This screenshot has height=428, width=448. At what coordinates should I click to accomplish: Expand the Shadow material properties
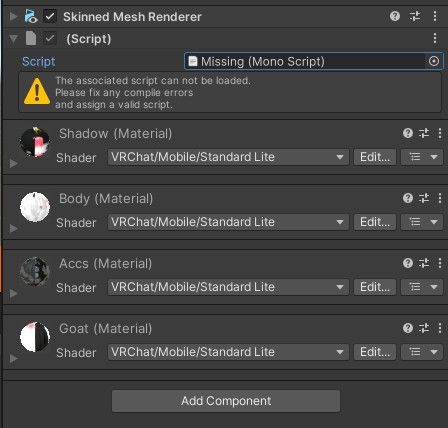[x=14, y=164]
